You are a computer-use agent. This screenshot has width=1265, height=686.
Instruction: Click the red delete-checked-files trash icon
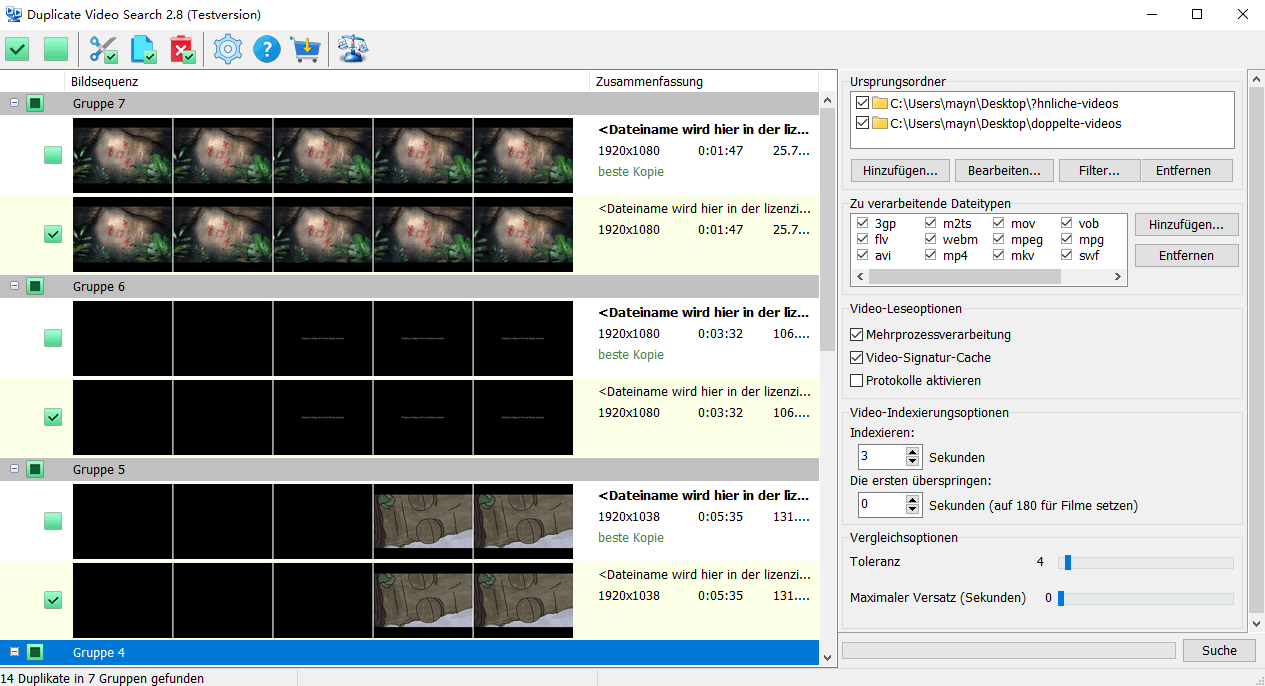coord(183,49)
